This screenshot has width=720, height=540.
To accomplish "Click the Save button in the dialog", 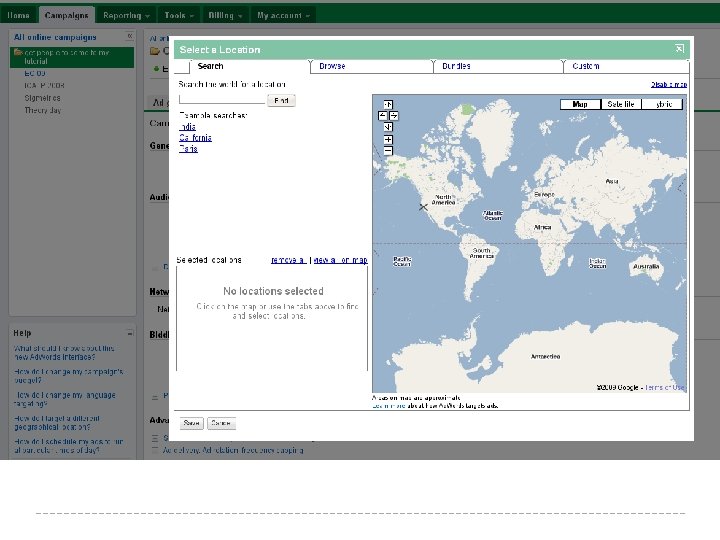I will 191,423.
